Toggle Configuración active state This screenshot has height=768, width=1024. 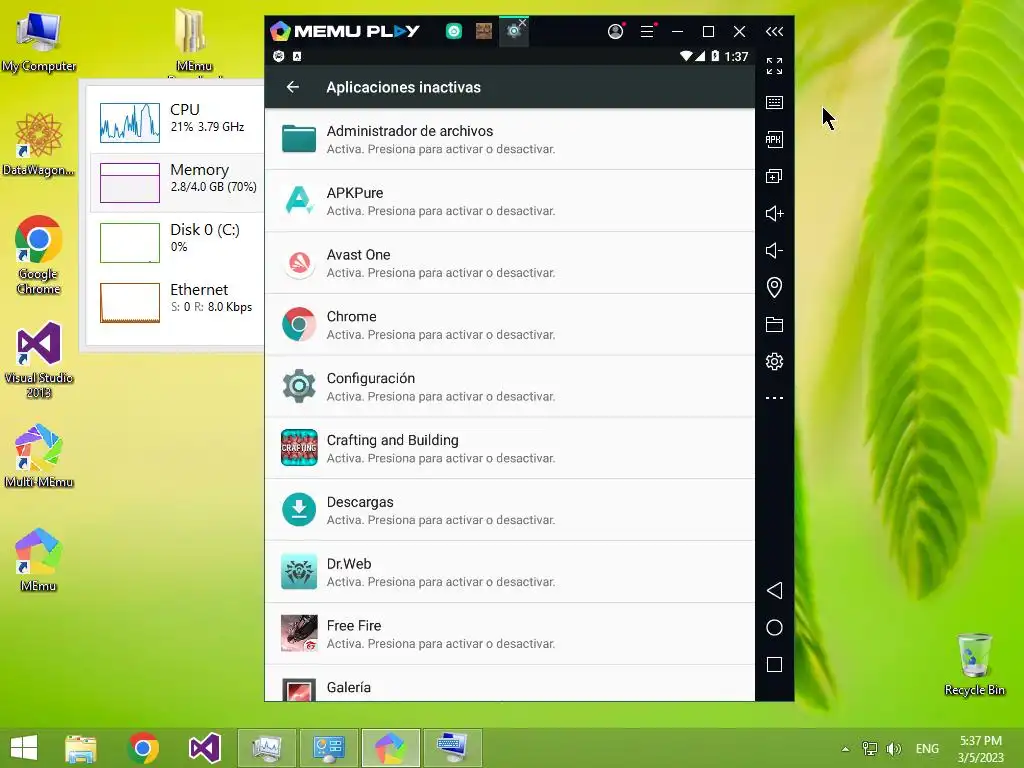point(509,387)
